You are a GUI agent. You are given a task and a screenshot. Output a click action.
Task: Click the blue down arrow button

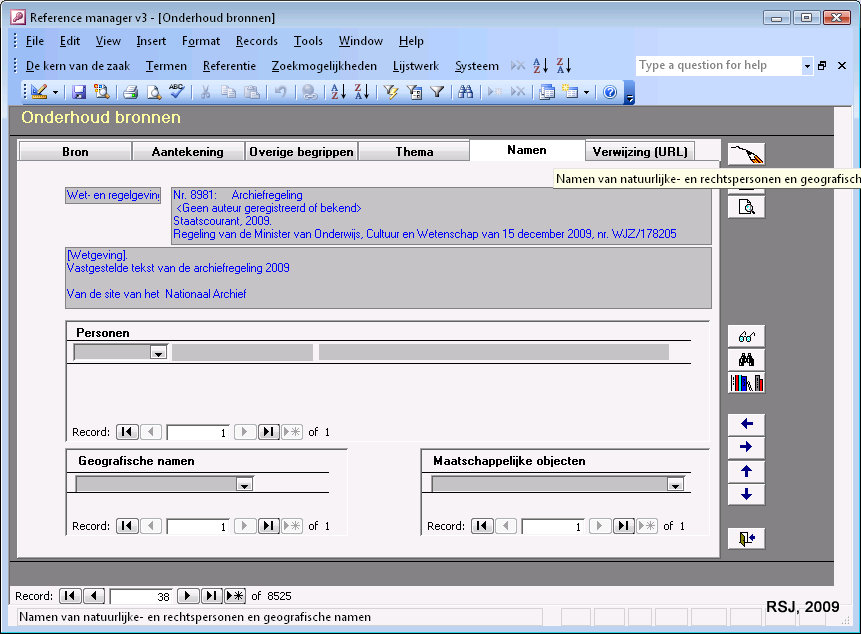pyautogui.click(x=746, y=495)
